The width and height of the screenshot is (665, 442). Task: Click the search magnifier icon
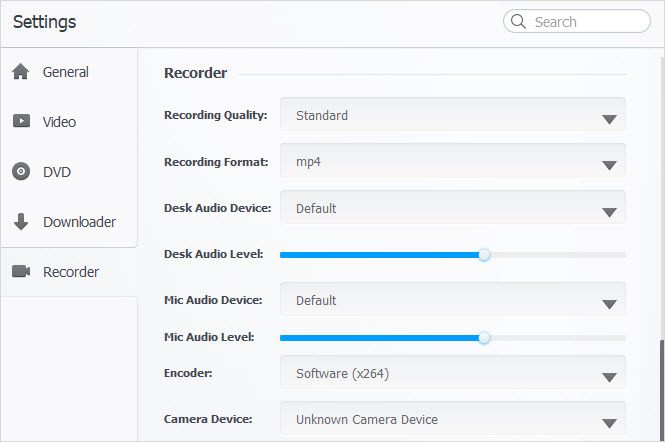519,21
